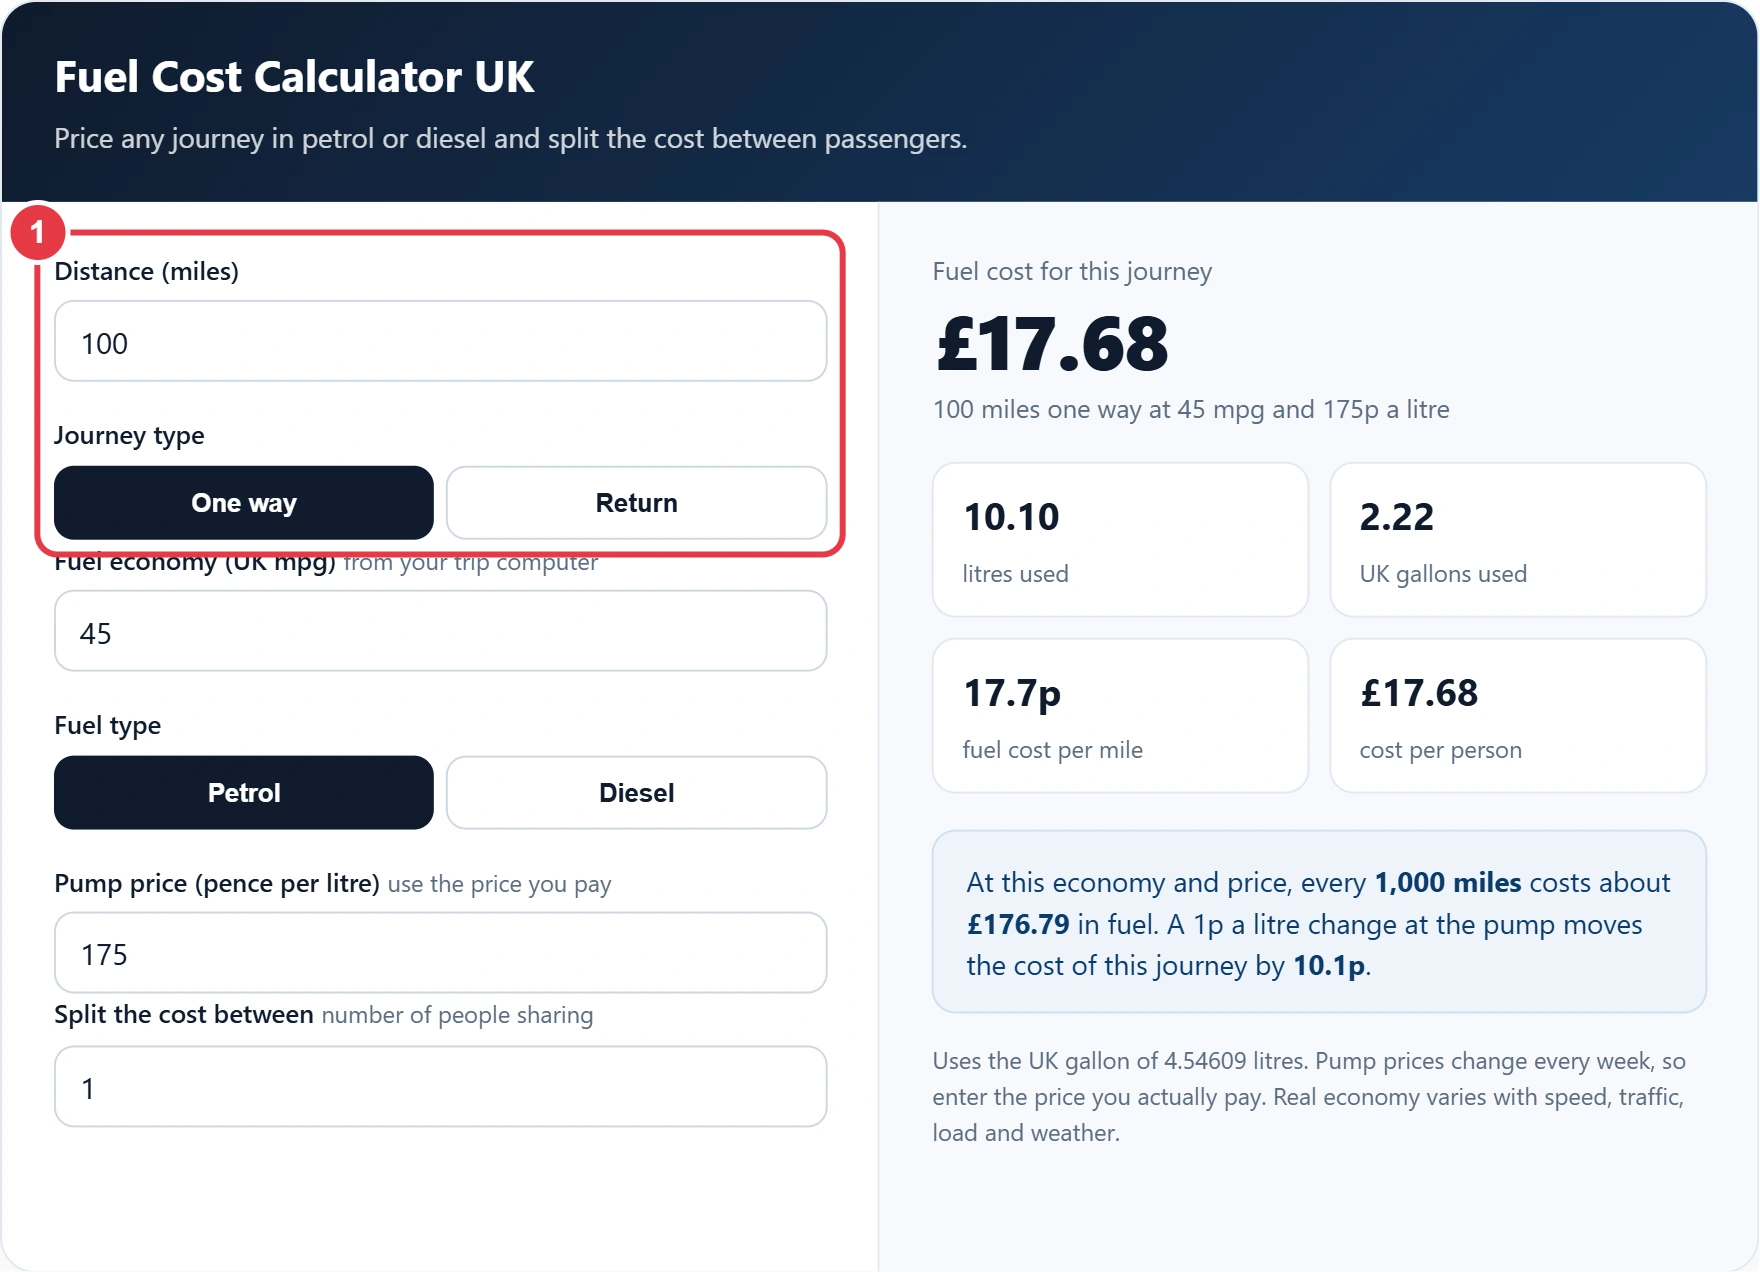1760x1272 pixels.
Task: Click the fuel cost per mile card
Action: point(1120,716)
